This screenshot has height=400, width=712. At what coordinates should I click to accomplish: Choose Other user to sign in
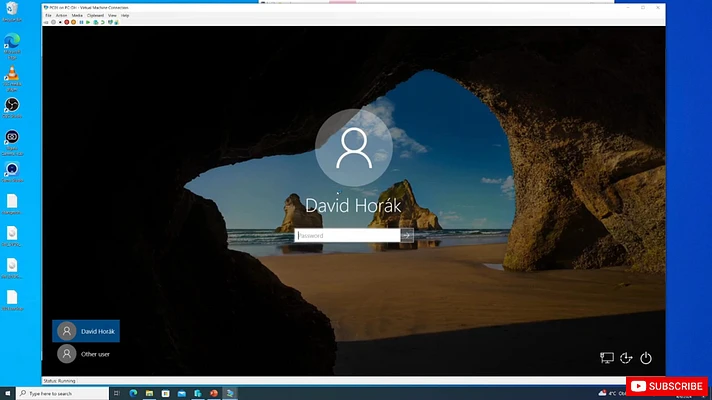[x=86, y=354]
